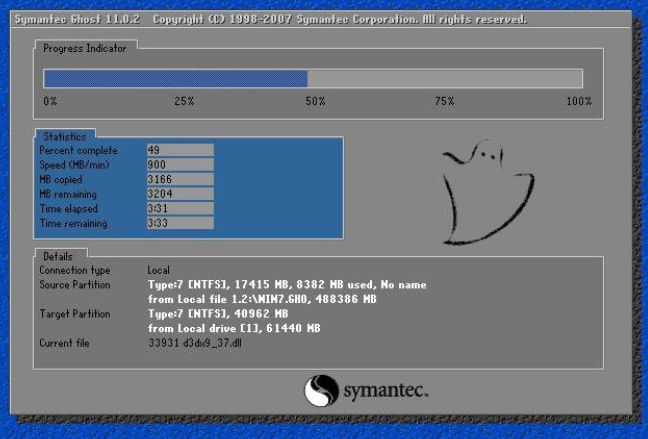
Task: Click the 100% mark label
Action: [579, 101]
